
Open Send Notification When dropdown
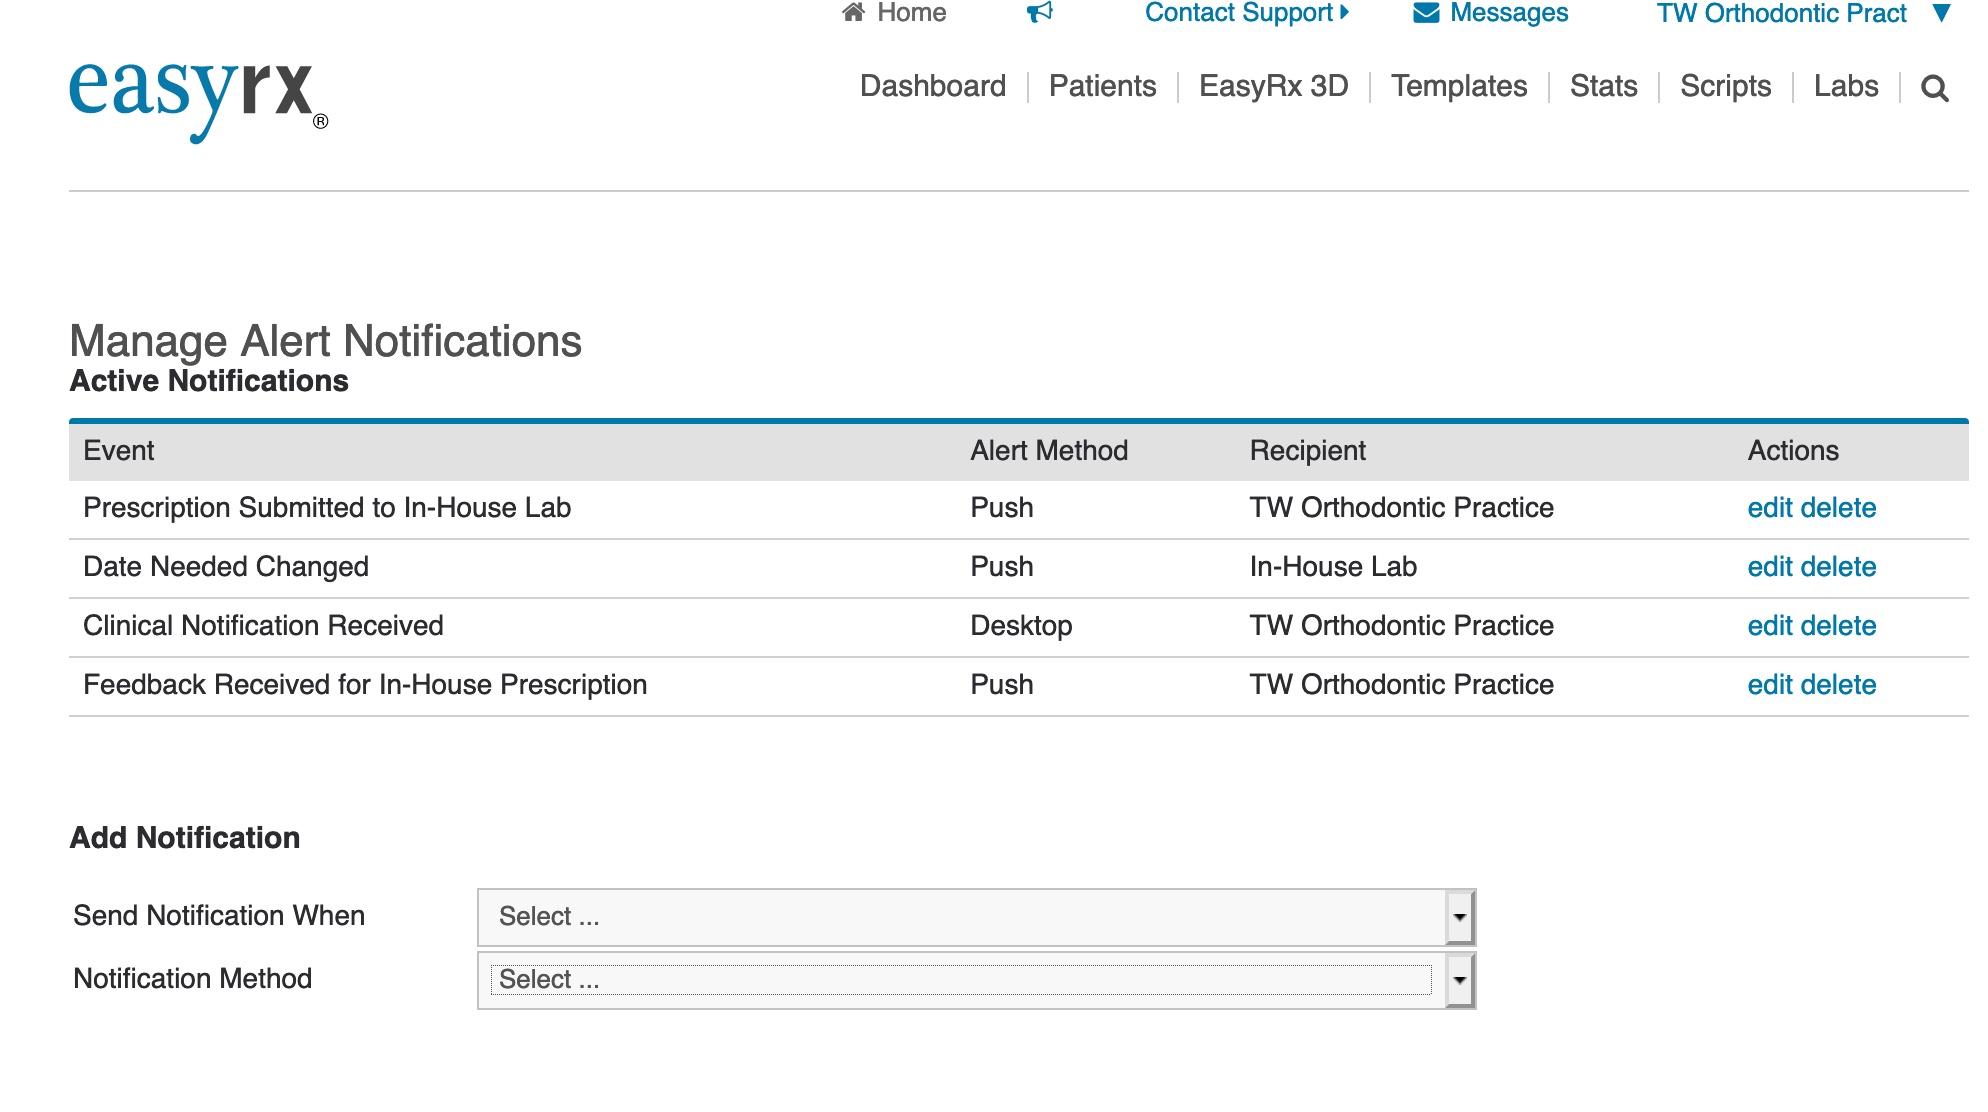[975, 917]
